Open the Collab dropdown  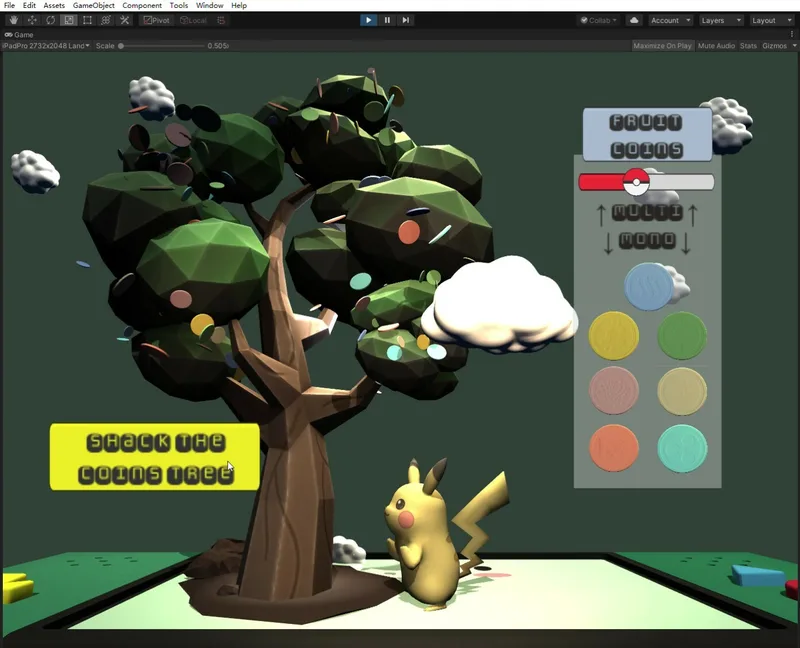coord(599,20)
